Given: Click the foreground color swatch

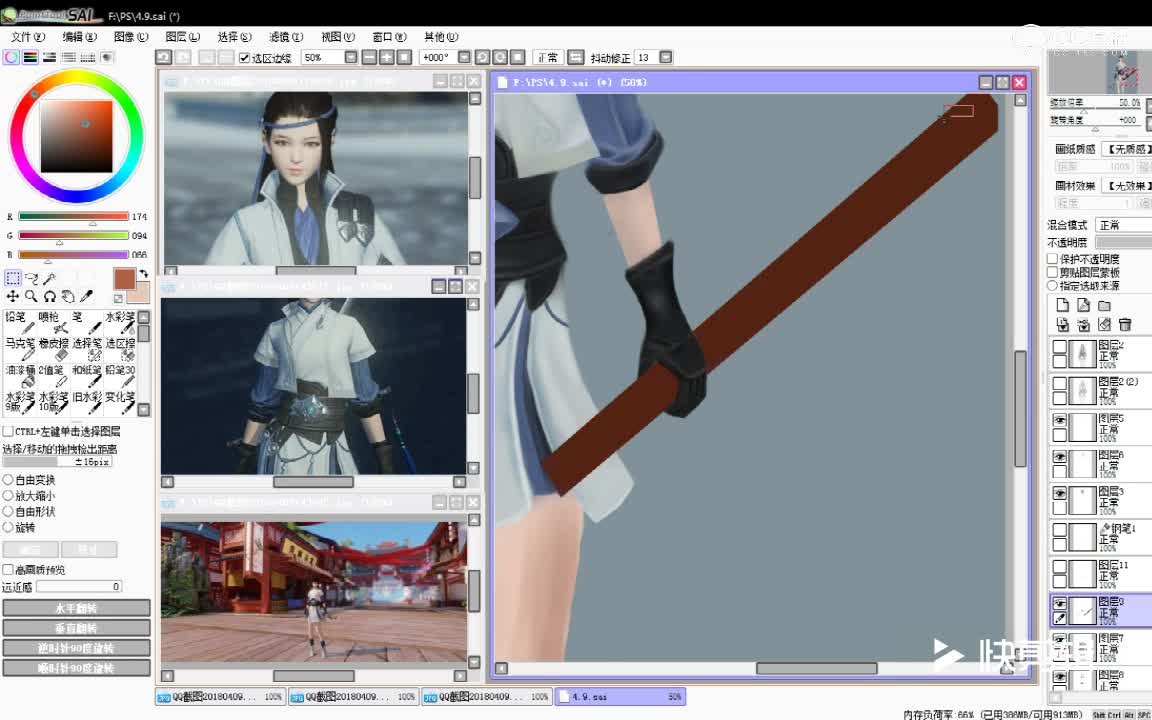Looking at the screenshot, I should point(124,279).
